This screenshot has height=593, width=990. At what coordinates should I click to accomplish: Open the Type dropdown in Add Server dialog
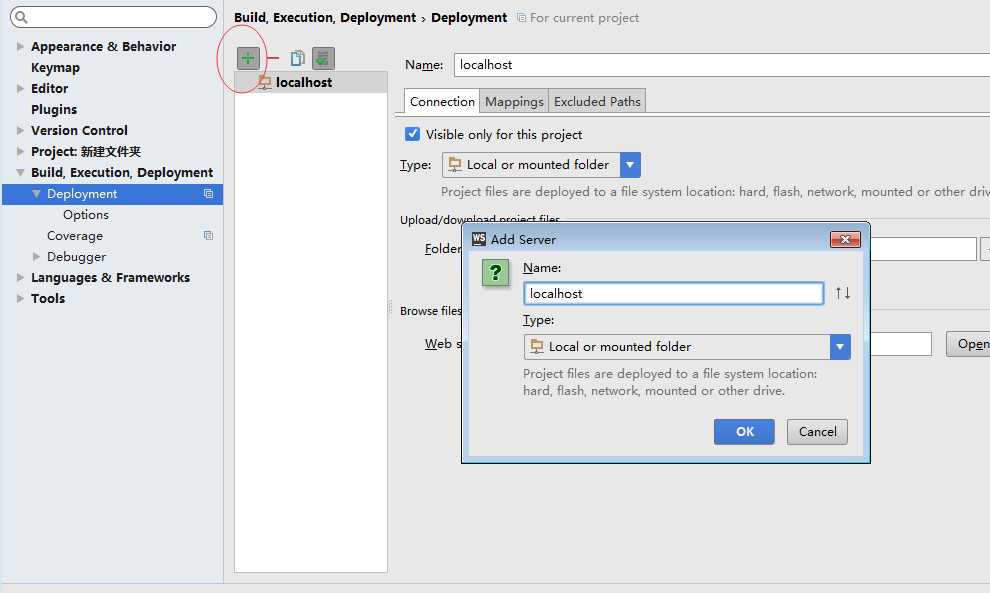pyautogui.click(x=839, y=347)
